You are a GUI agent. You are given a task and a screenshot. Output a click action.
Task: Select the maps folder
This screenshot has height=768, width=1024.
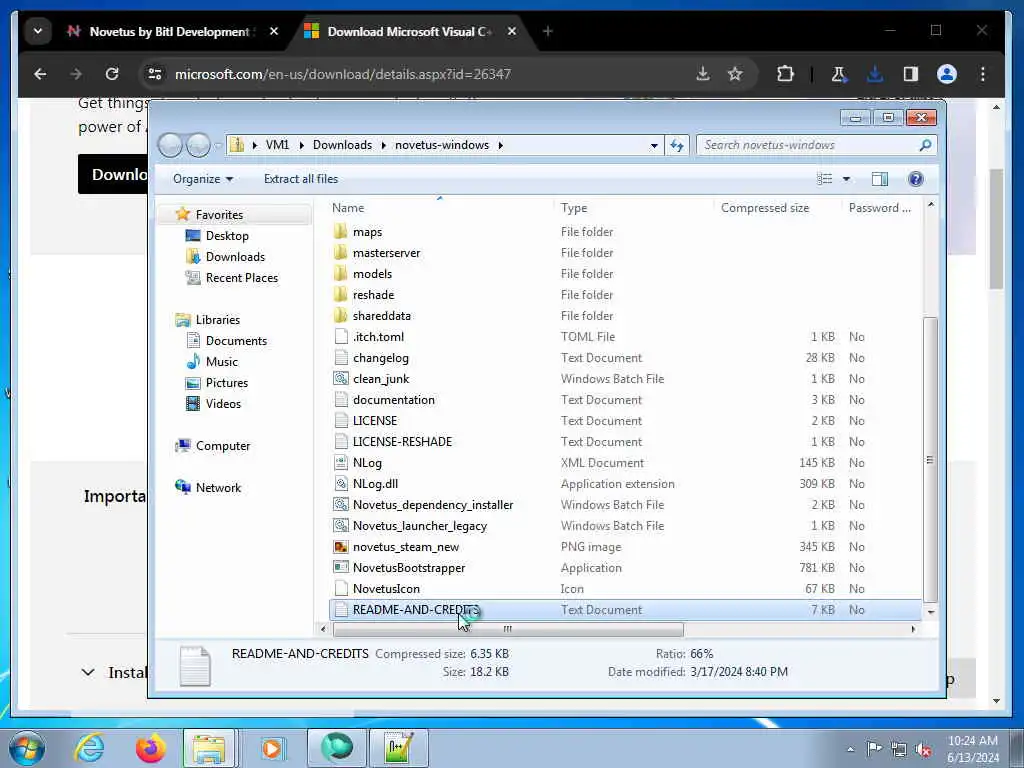367,232
